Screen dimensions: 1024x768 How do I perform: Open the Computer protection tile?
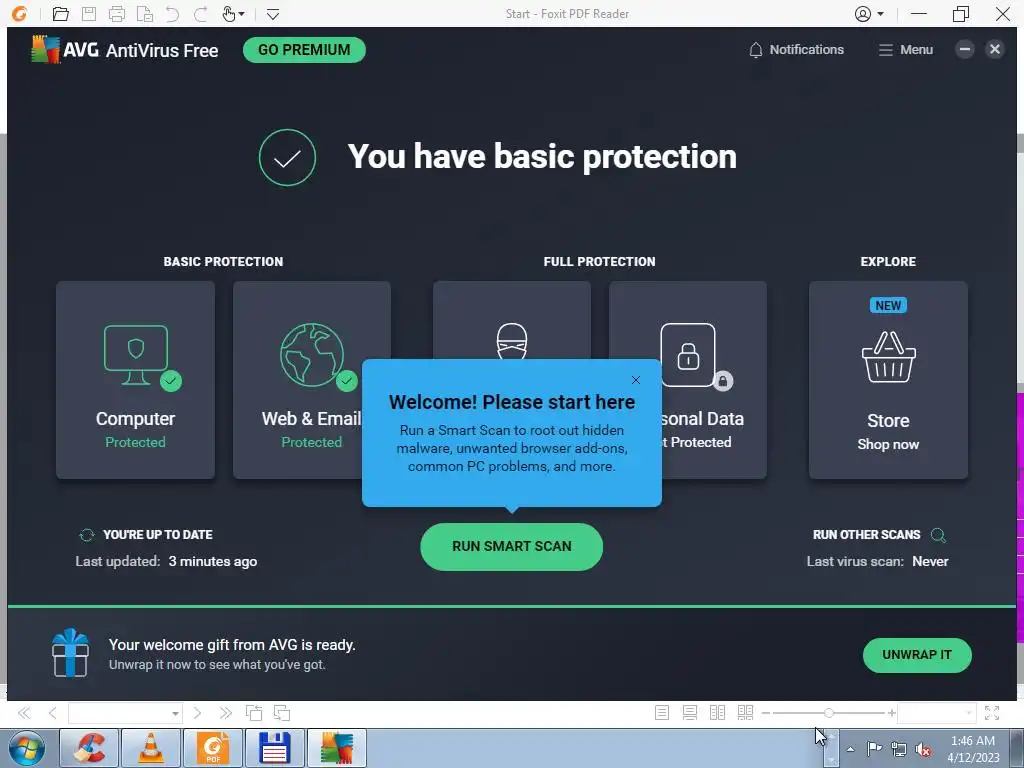(x=135, y=380)
